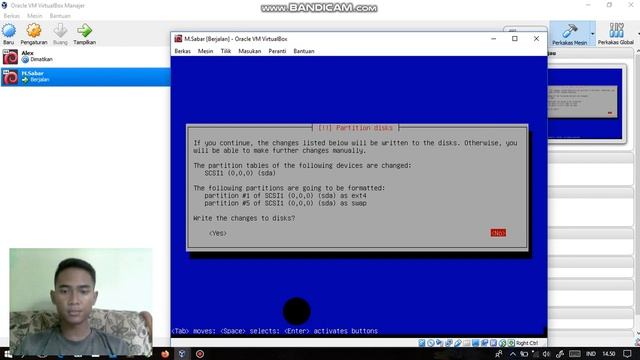The width and height of the screenshot is (640, 360).
Task: Click the 'Partition disks' dialog title
Action: (x=356, y=128)
